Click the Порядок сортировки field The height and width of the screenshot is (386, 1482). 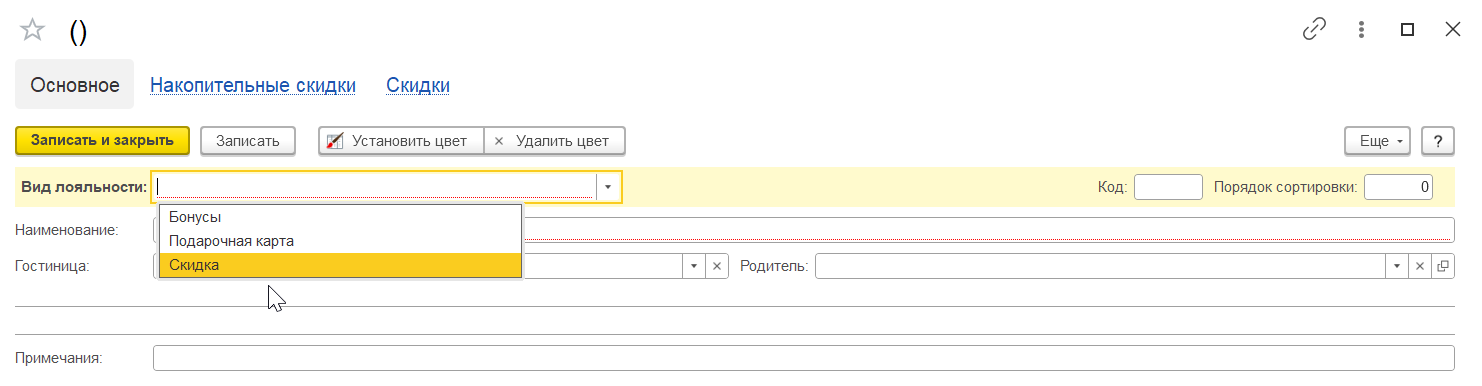point(1398,187)
